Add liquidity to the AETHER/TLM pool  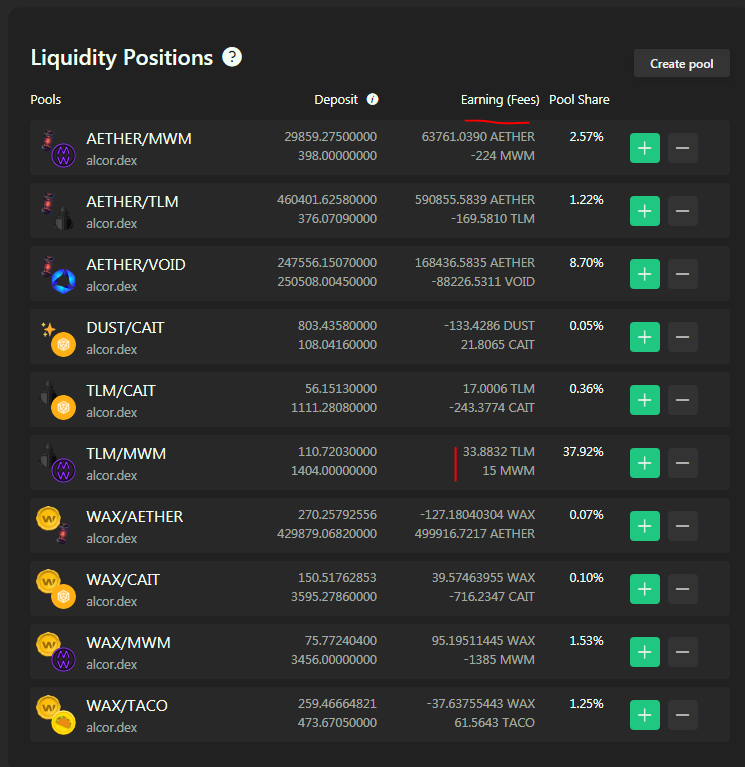coord(645,211)
